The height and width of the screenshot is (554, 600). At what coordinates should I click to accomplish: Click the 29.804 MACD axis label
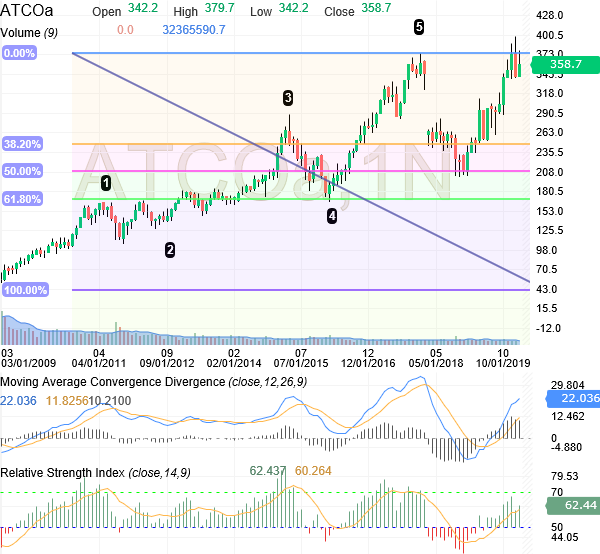(x=567, y=385)
